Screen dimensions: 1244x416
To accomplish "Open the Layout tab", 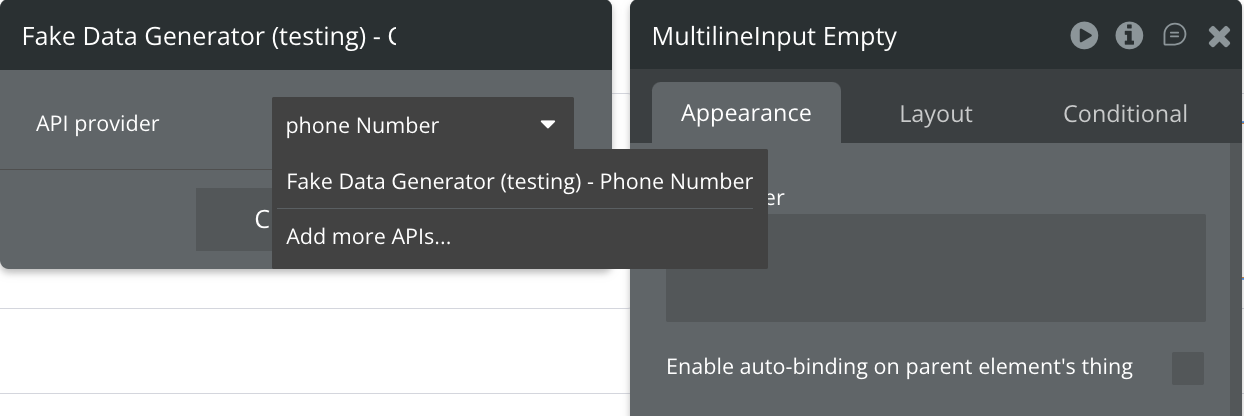I will point(936,114).
